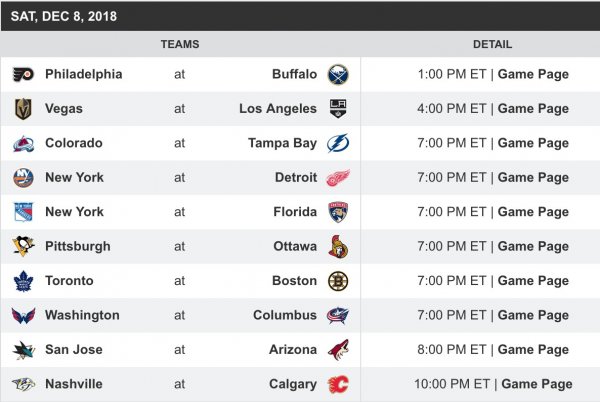This screenshot has height=402, width=600.
Task: Select the Colorado team name
Action: [x=74, y=143]
